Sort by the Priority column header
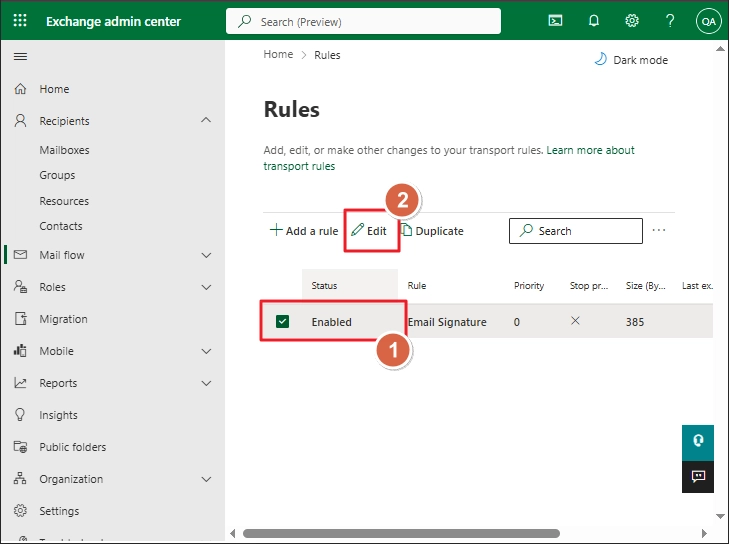This screenshot has height=544, width=729. click(529, 285)
